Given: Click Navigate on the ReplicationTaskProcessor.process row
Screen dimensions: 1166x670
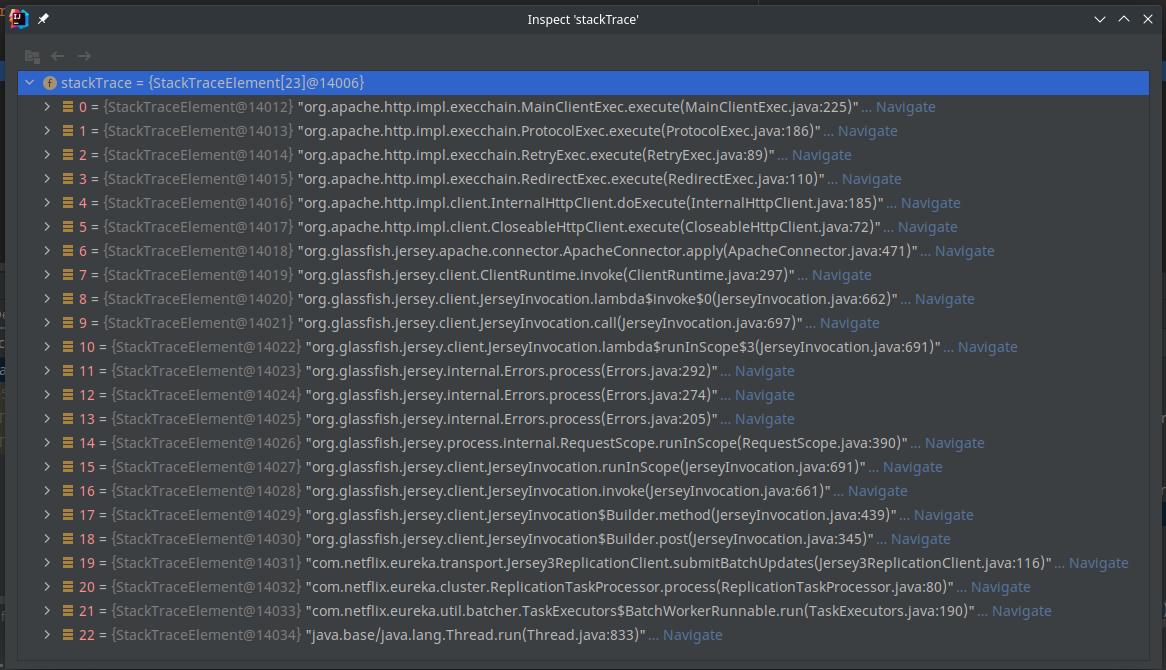Looking at the screenshot, I should point(1003,586).
